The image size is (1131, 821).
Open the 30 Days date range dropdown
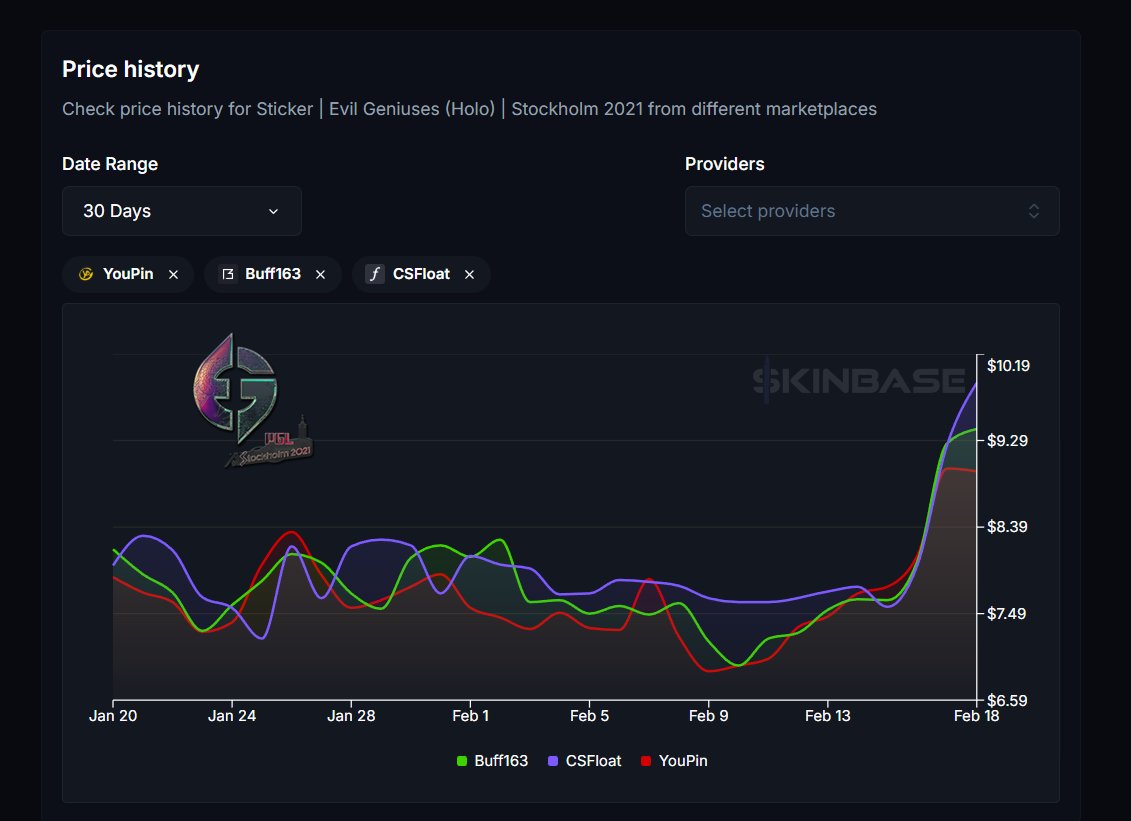(x=181, y=211)
